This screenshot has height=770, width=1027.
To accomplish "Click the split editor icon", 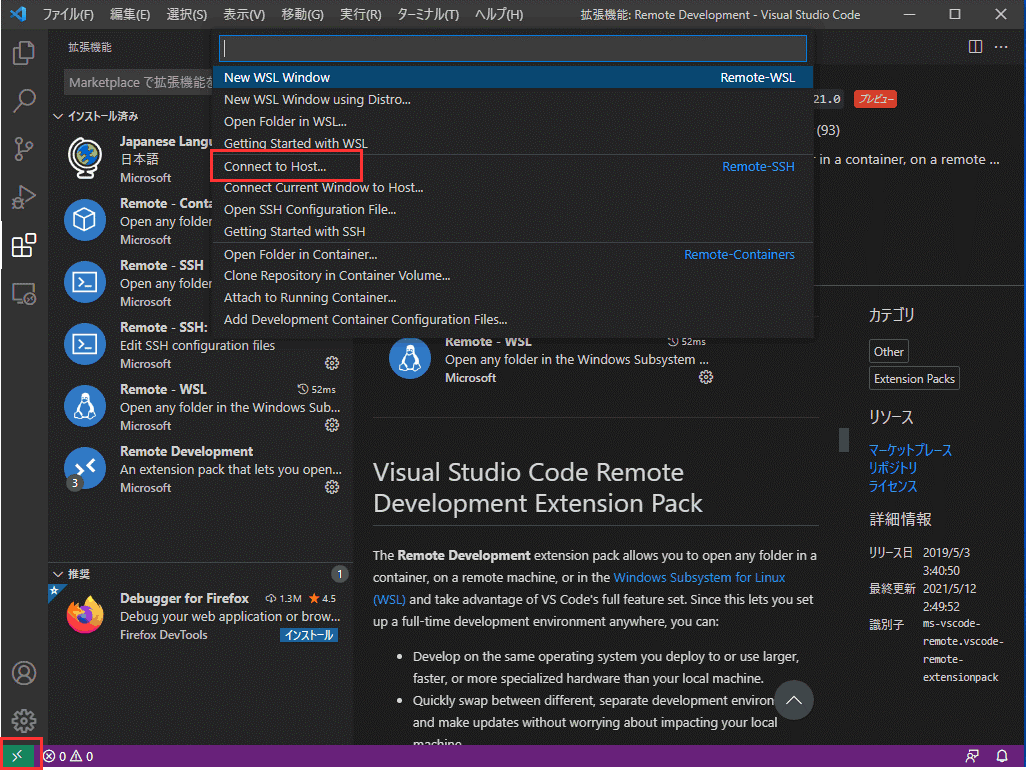I will click(975, 46).
